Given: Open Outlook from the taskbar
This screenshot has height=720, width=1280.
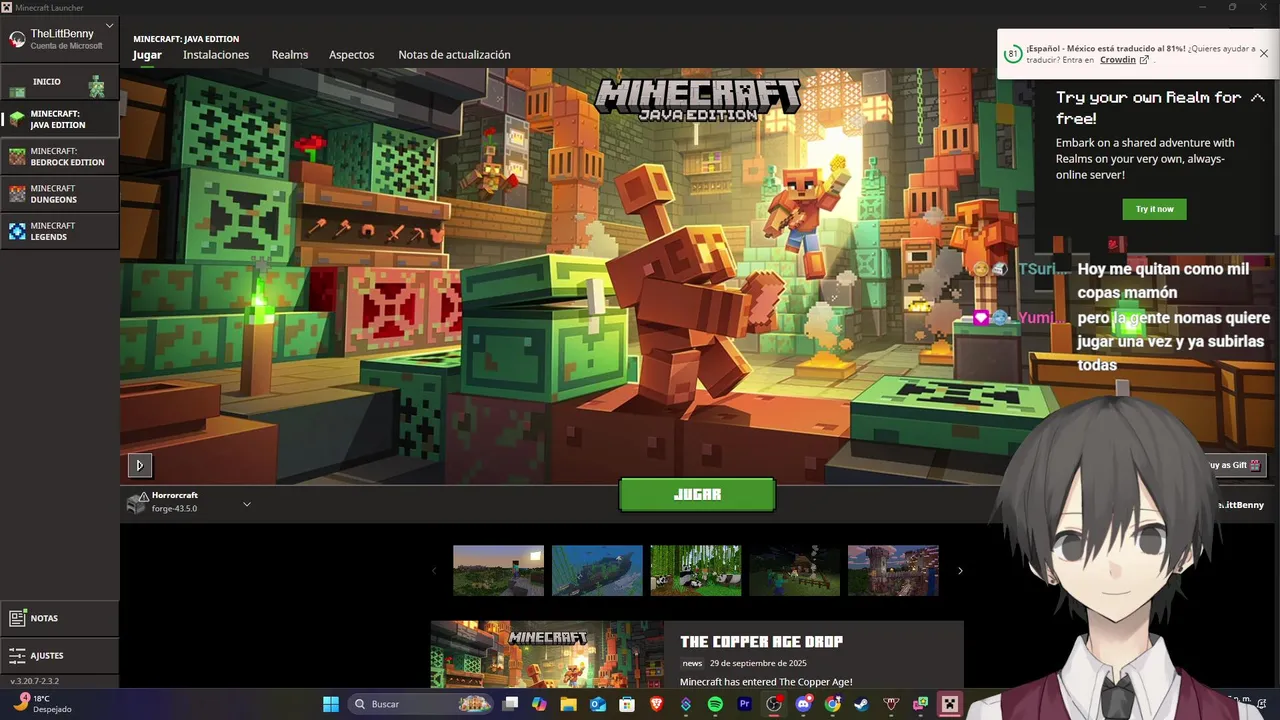Looking at the screenshot, I should click(x=598, y=704).
